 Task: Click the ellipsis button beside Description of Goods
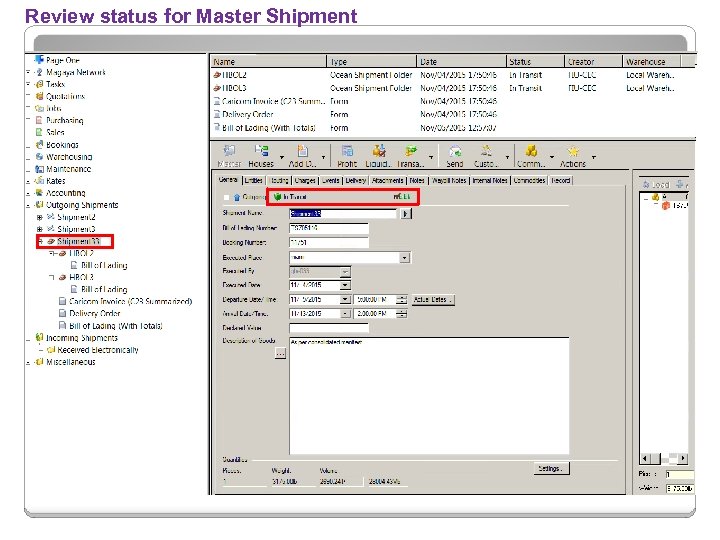point(281,353)
